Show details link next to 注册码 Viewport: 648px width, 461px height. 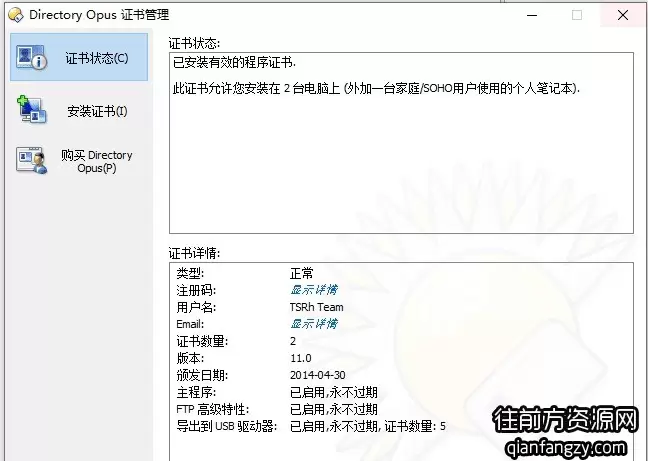coord(314,290)
